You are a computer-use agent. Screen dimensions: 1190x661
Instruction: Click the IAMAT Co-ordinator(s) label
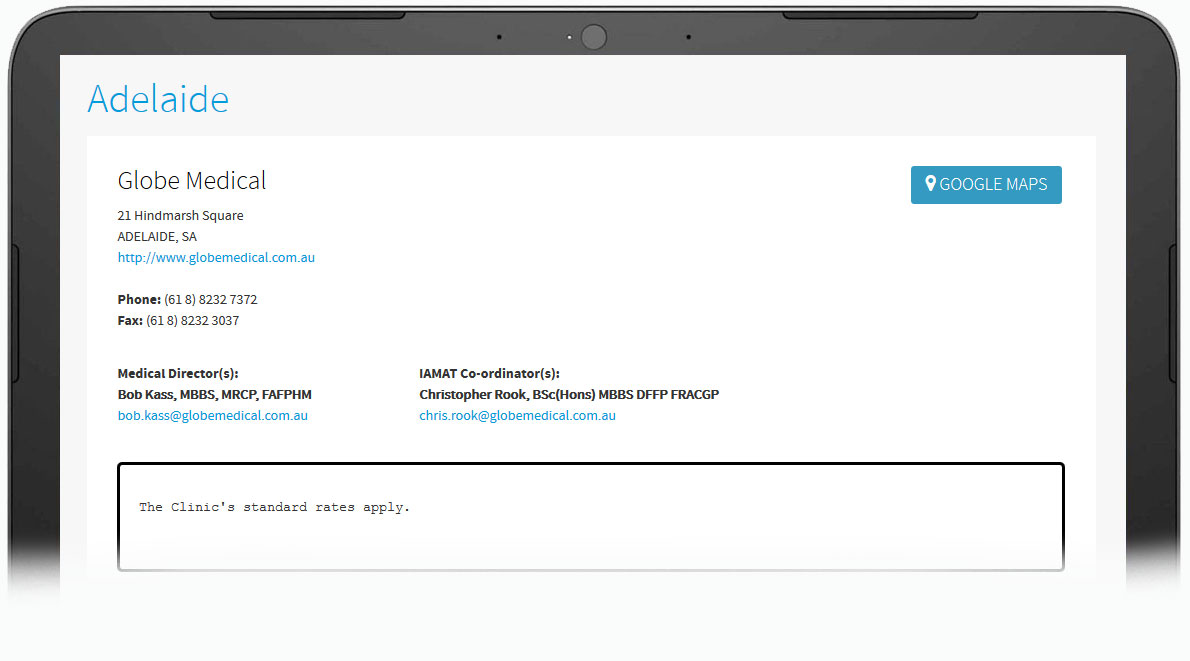pyautogui.click(x=490, y=373)
